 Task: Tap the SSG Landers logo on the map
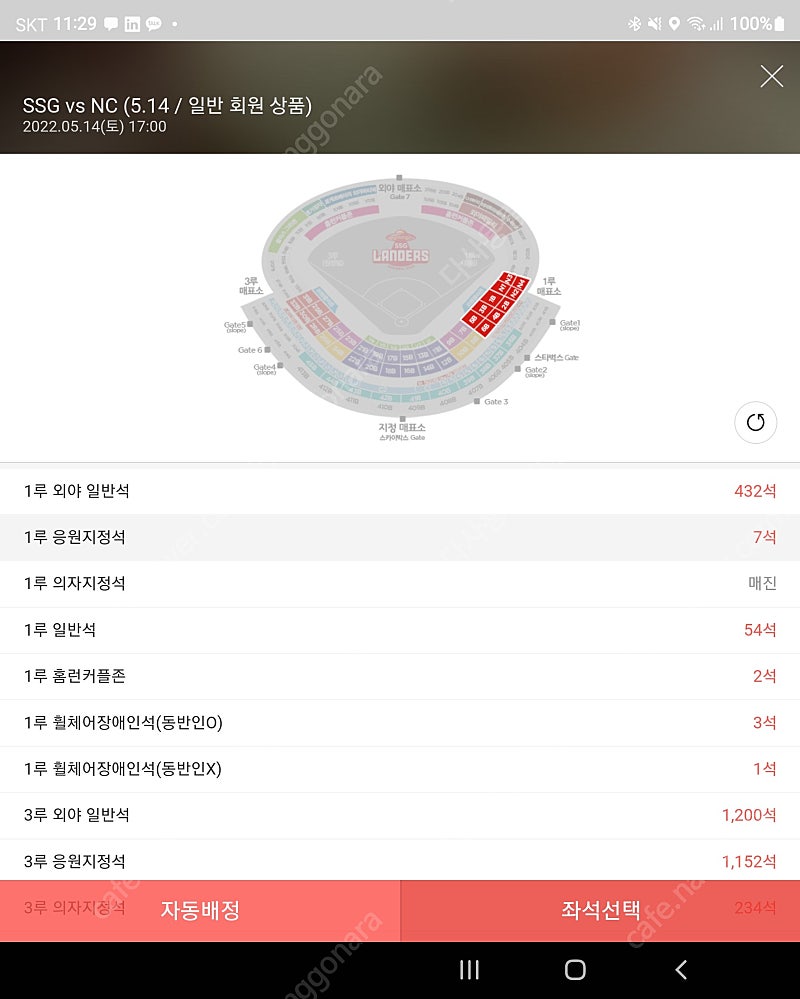tap(399, 246)
